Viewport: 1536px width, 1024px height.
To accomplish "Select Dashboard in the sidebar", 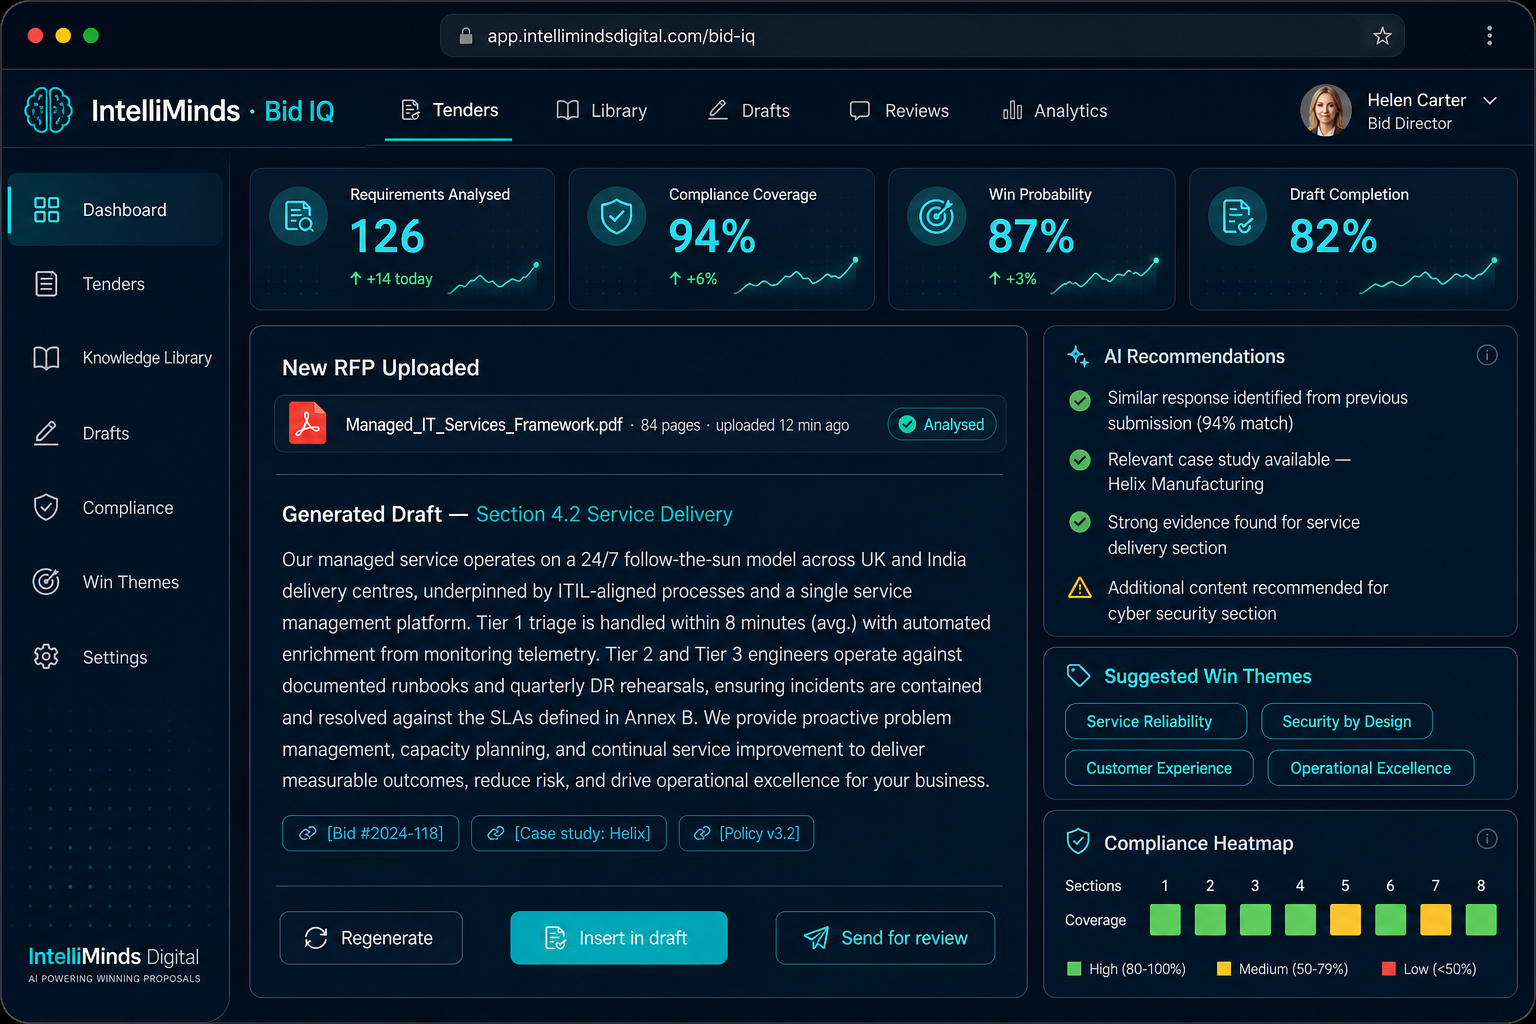I will click(x=115, y=209).
